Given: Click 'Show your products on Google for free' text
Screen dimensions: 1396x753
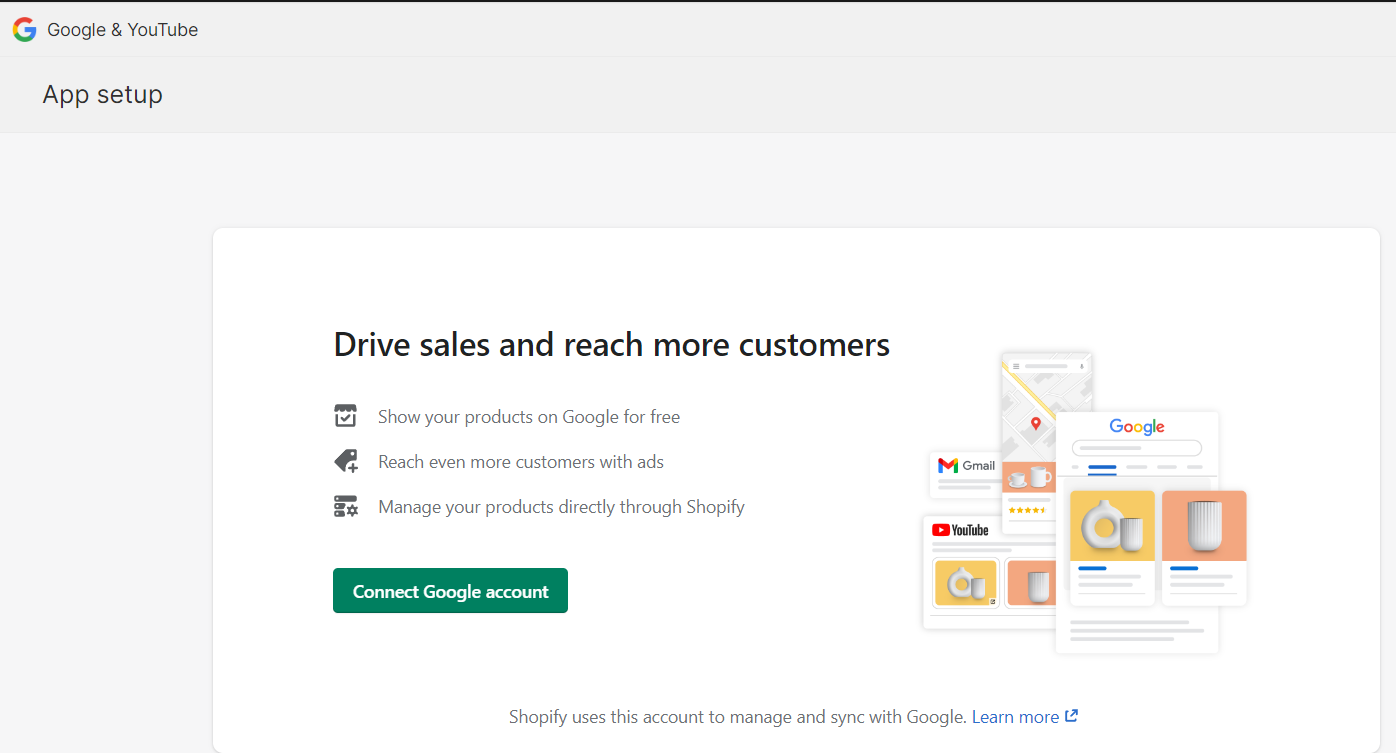Looking at the screenshot, I should pos(528,417).
